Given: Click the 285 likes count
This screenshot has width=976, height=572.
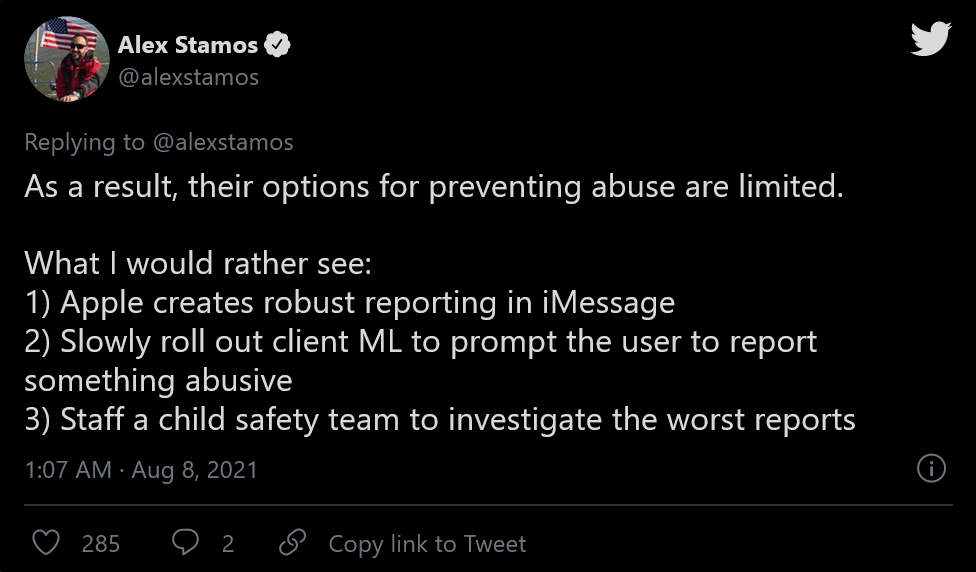Looking at the screenshot, I should pos(100,543).
